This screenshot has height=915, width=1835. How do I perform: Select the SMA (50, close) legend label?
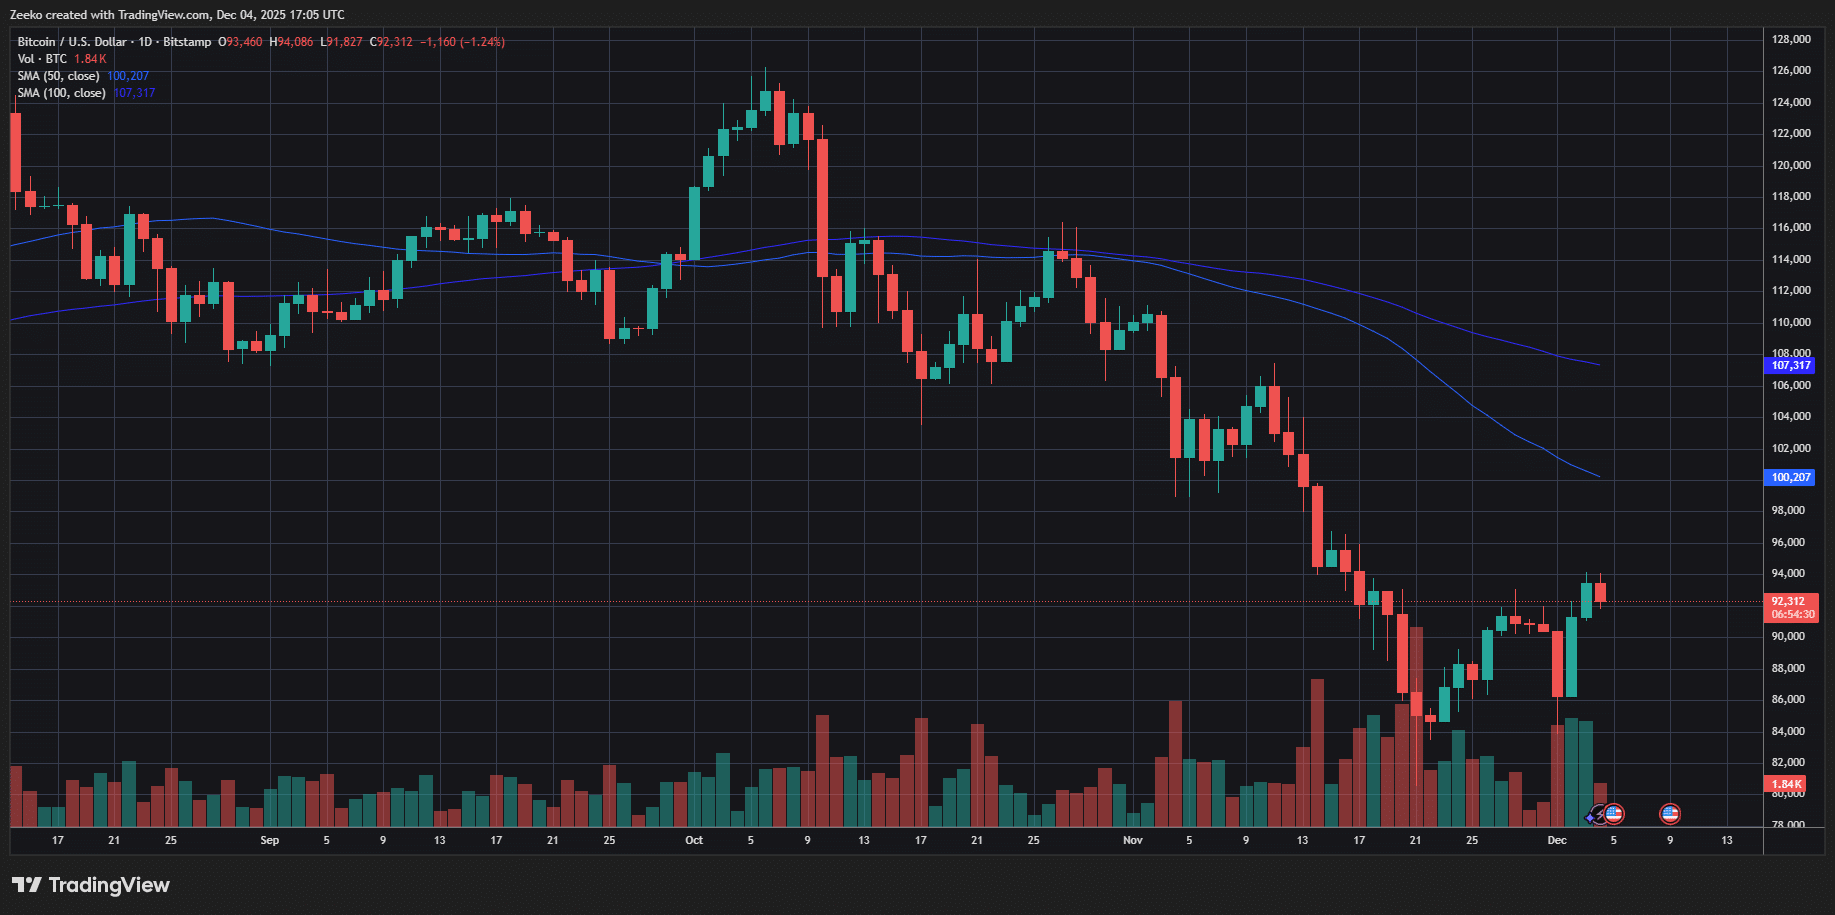(58, 76)
